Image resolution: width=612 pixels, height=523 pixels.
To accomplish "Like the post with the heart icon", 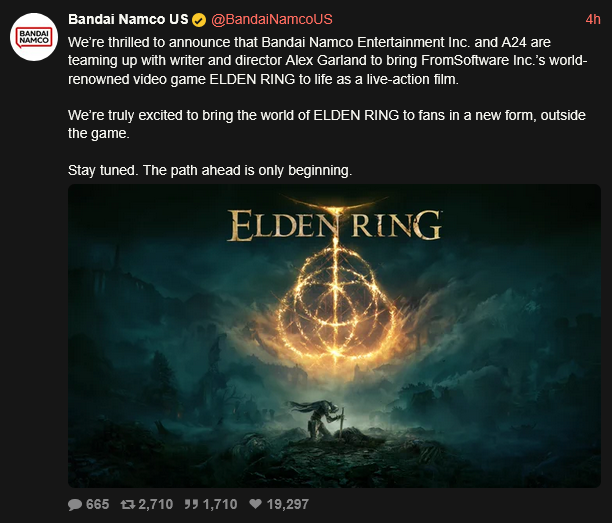I will [x=255, y=504].
